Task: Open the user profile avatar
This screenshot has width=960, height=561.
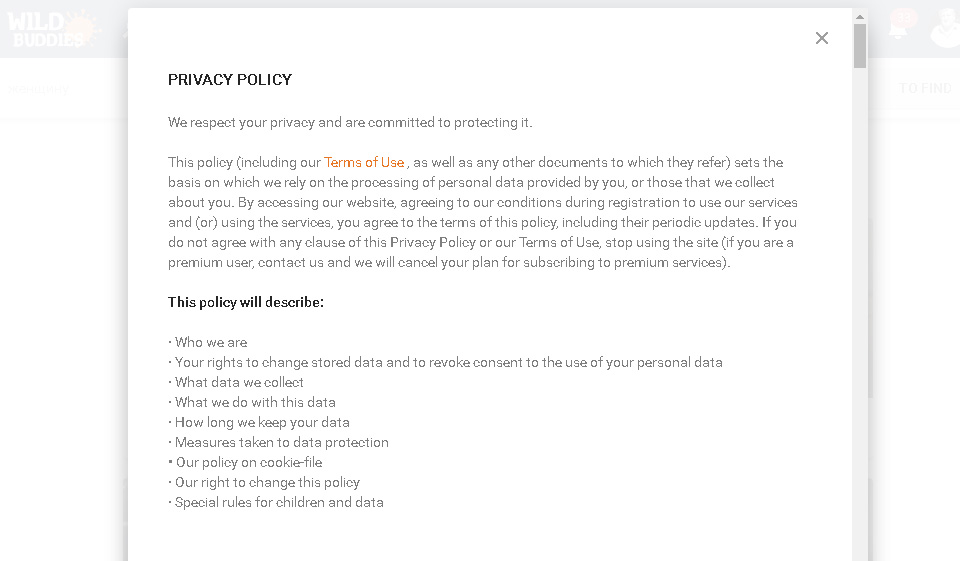Action: point(945,28)
